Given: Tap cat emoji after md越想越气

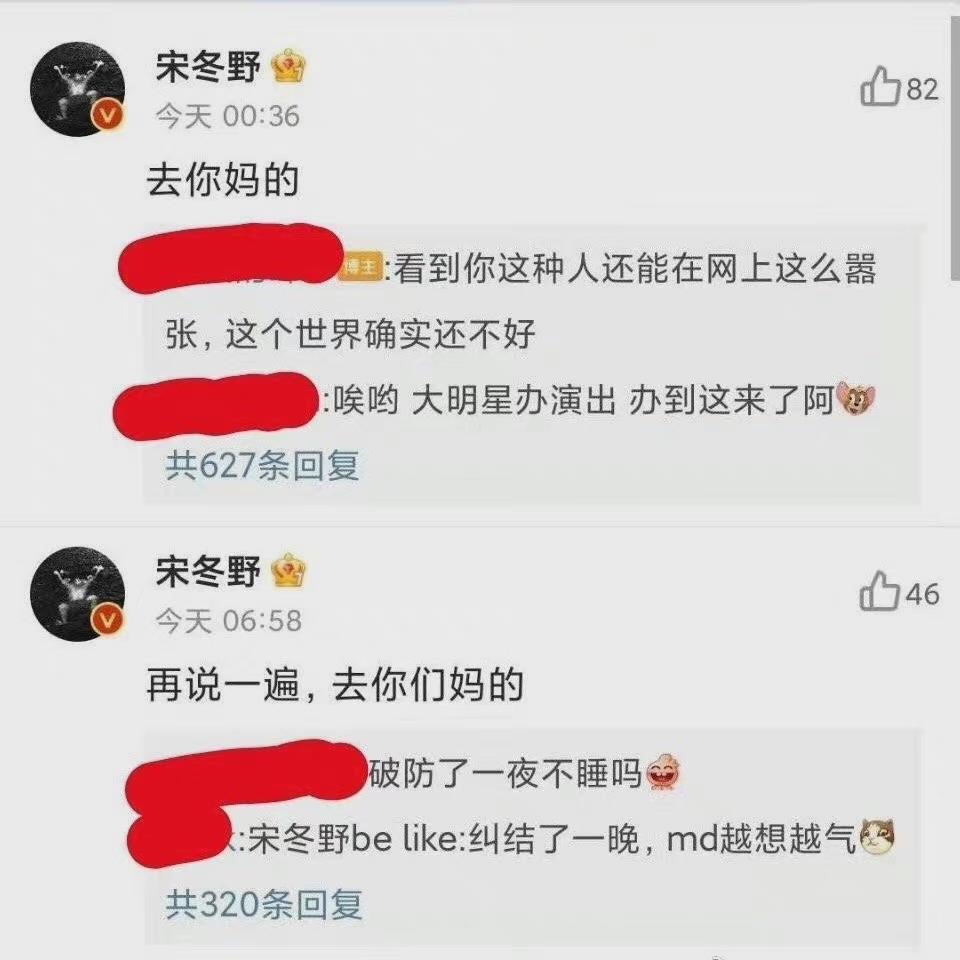Looking at the screenshot, I should (877, 836).
